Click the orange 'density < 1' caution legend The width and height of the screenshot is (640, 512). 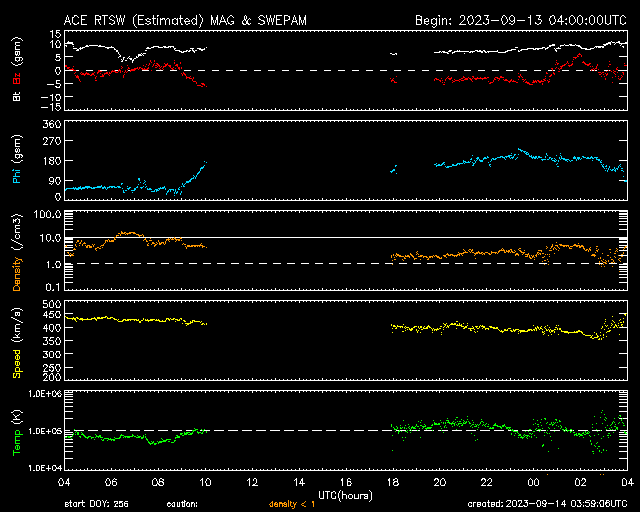click(292, 504)
